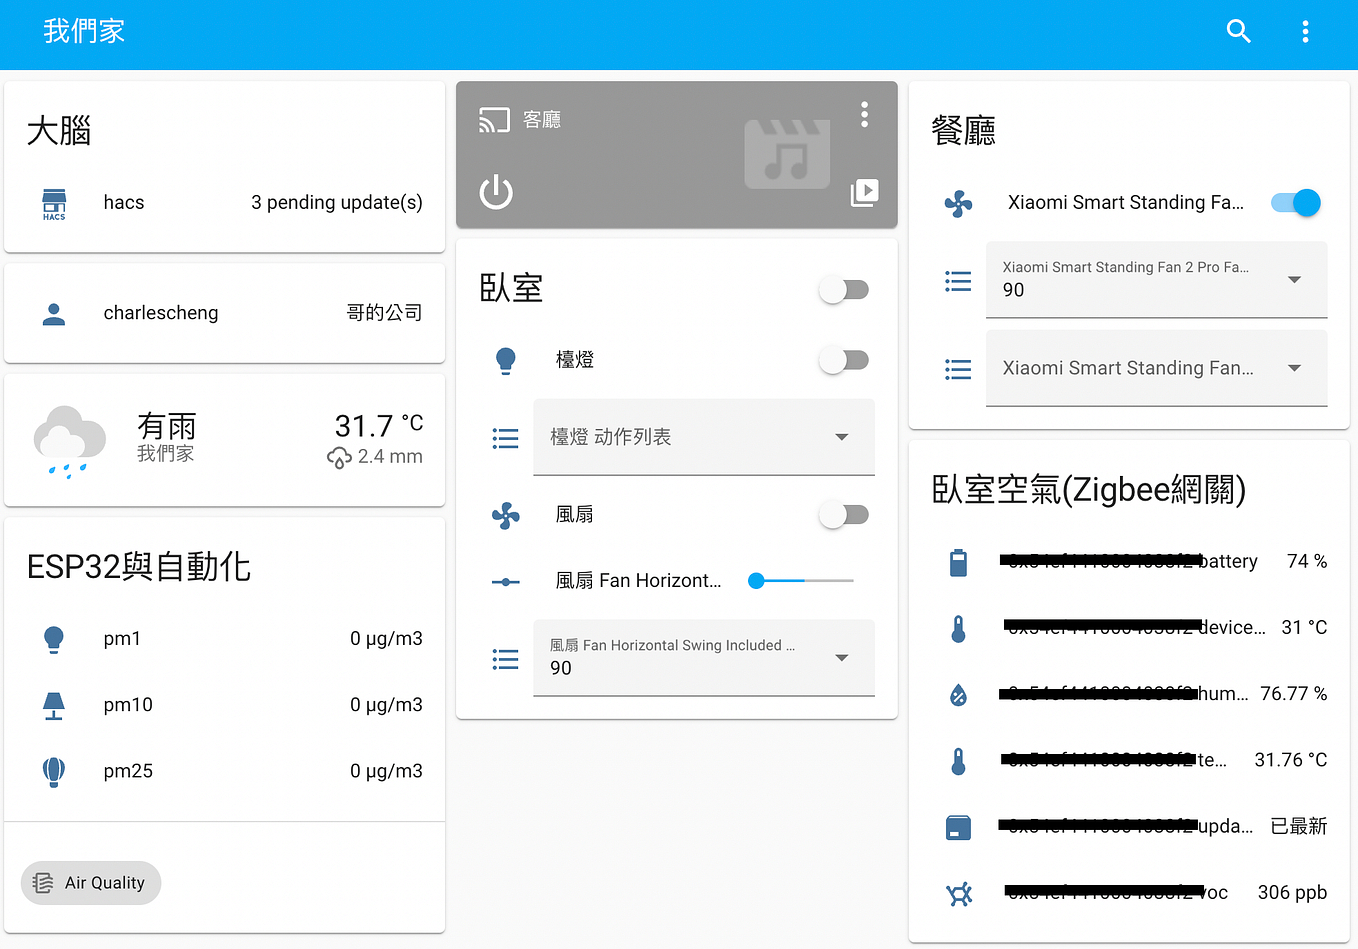Click the 3 pending update(s) text
The width and height of the screenshot is (1358, 949).
(337, 203)
